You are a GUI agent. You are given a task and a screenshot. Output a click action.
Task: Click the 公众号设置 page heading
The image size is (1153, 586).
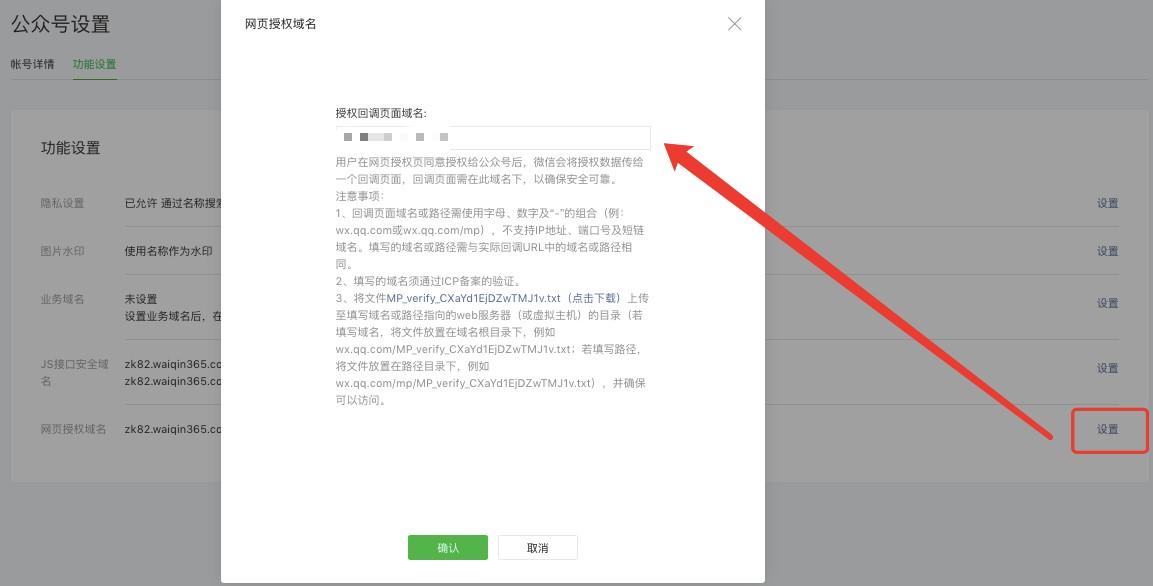click(60, 24)
